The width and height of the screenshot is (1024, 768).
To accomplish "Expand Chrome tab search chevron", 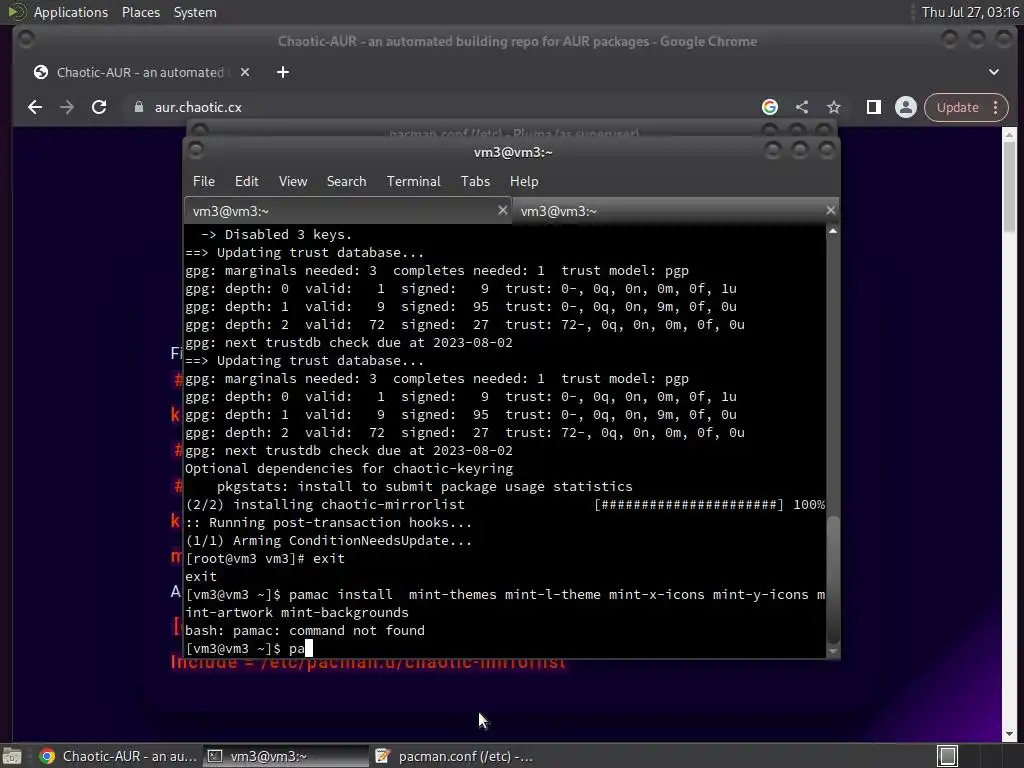I will pos(994,72).
